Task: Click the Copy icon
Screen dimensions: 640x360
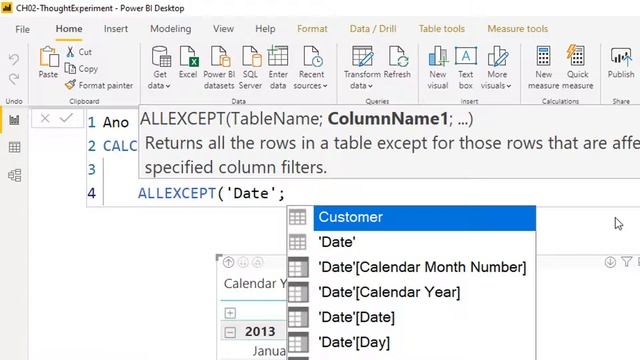Action: pos(70,68)
